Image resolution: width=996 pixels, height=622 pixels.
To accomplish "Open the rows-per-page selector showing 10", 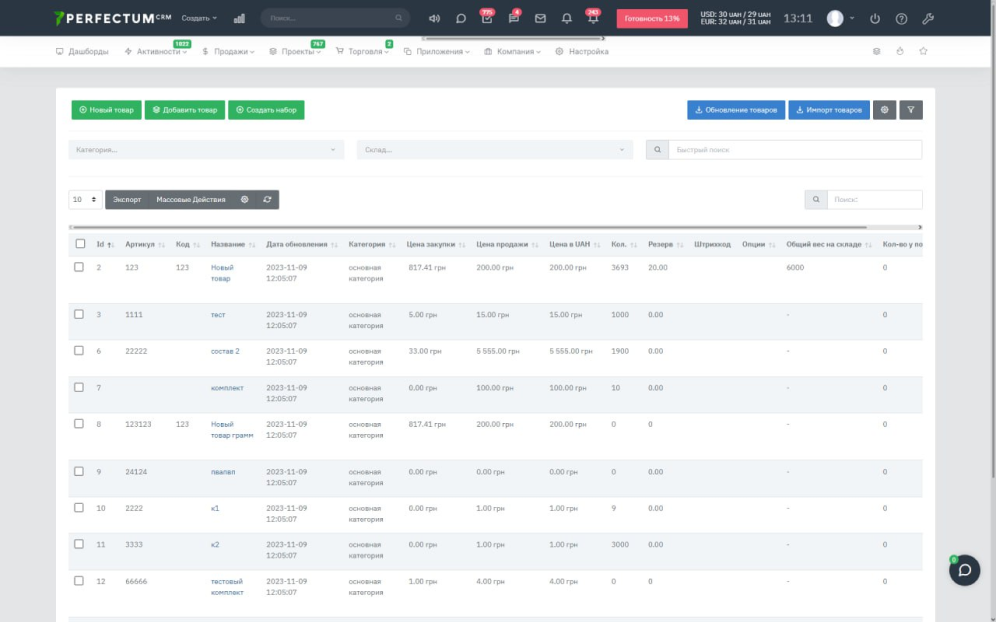I will 85,200.
